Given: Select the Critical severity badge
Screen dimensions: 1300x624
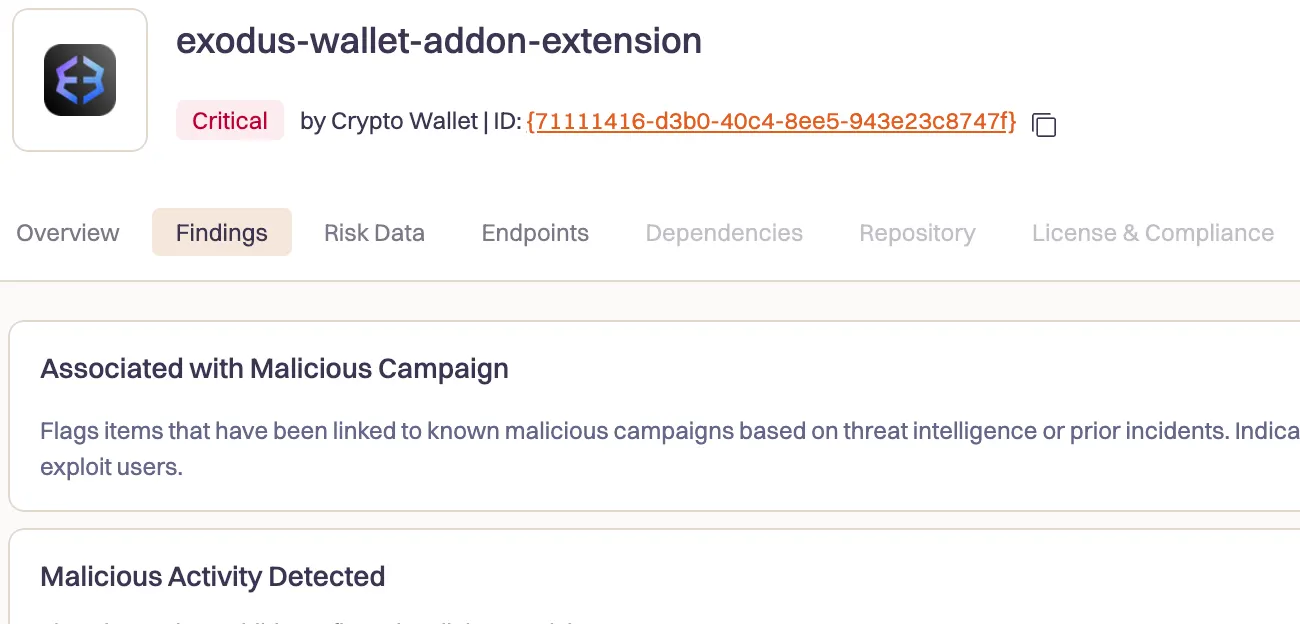Looking at the screenshot, I should click(x=230, y=120).
